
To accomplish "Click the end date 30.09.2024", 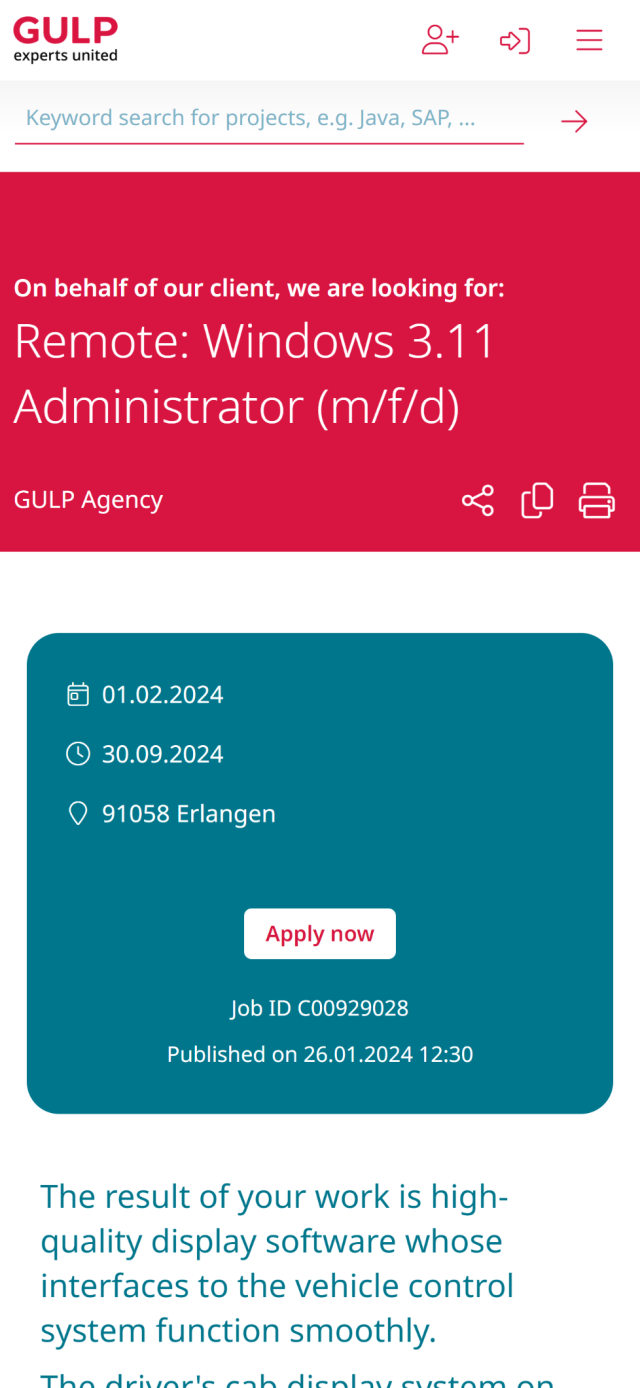I will click(x=163, y=753).
